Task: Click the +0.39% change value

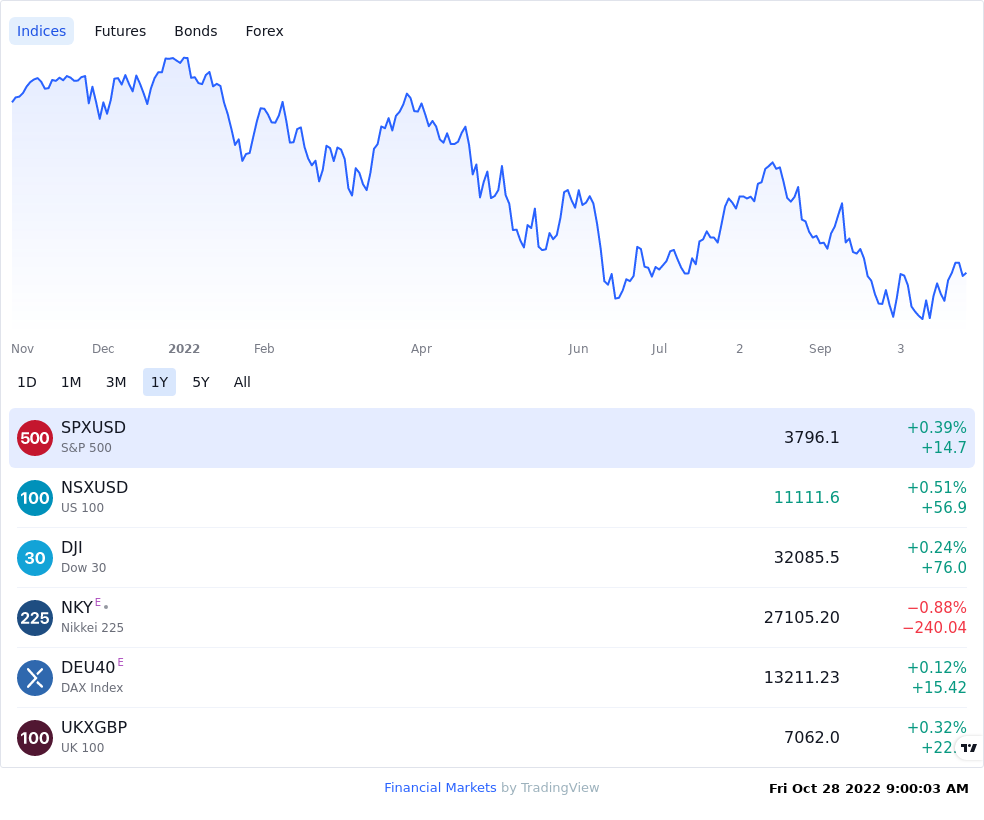Action: pyautogui.click(x=936, y=427)
